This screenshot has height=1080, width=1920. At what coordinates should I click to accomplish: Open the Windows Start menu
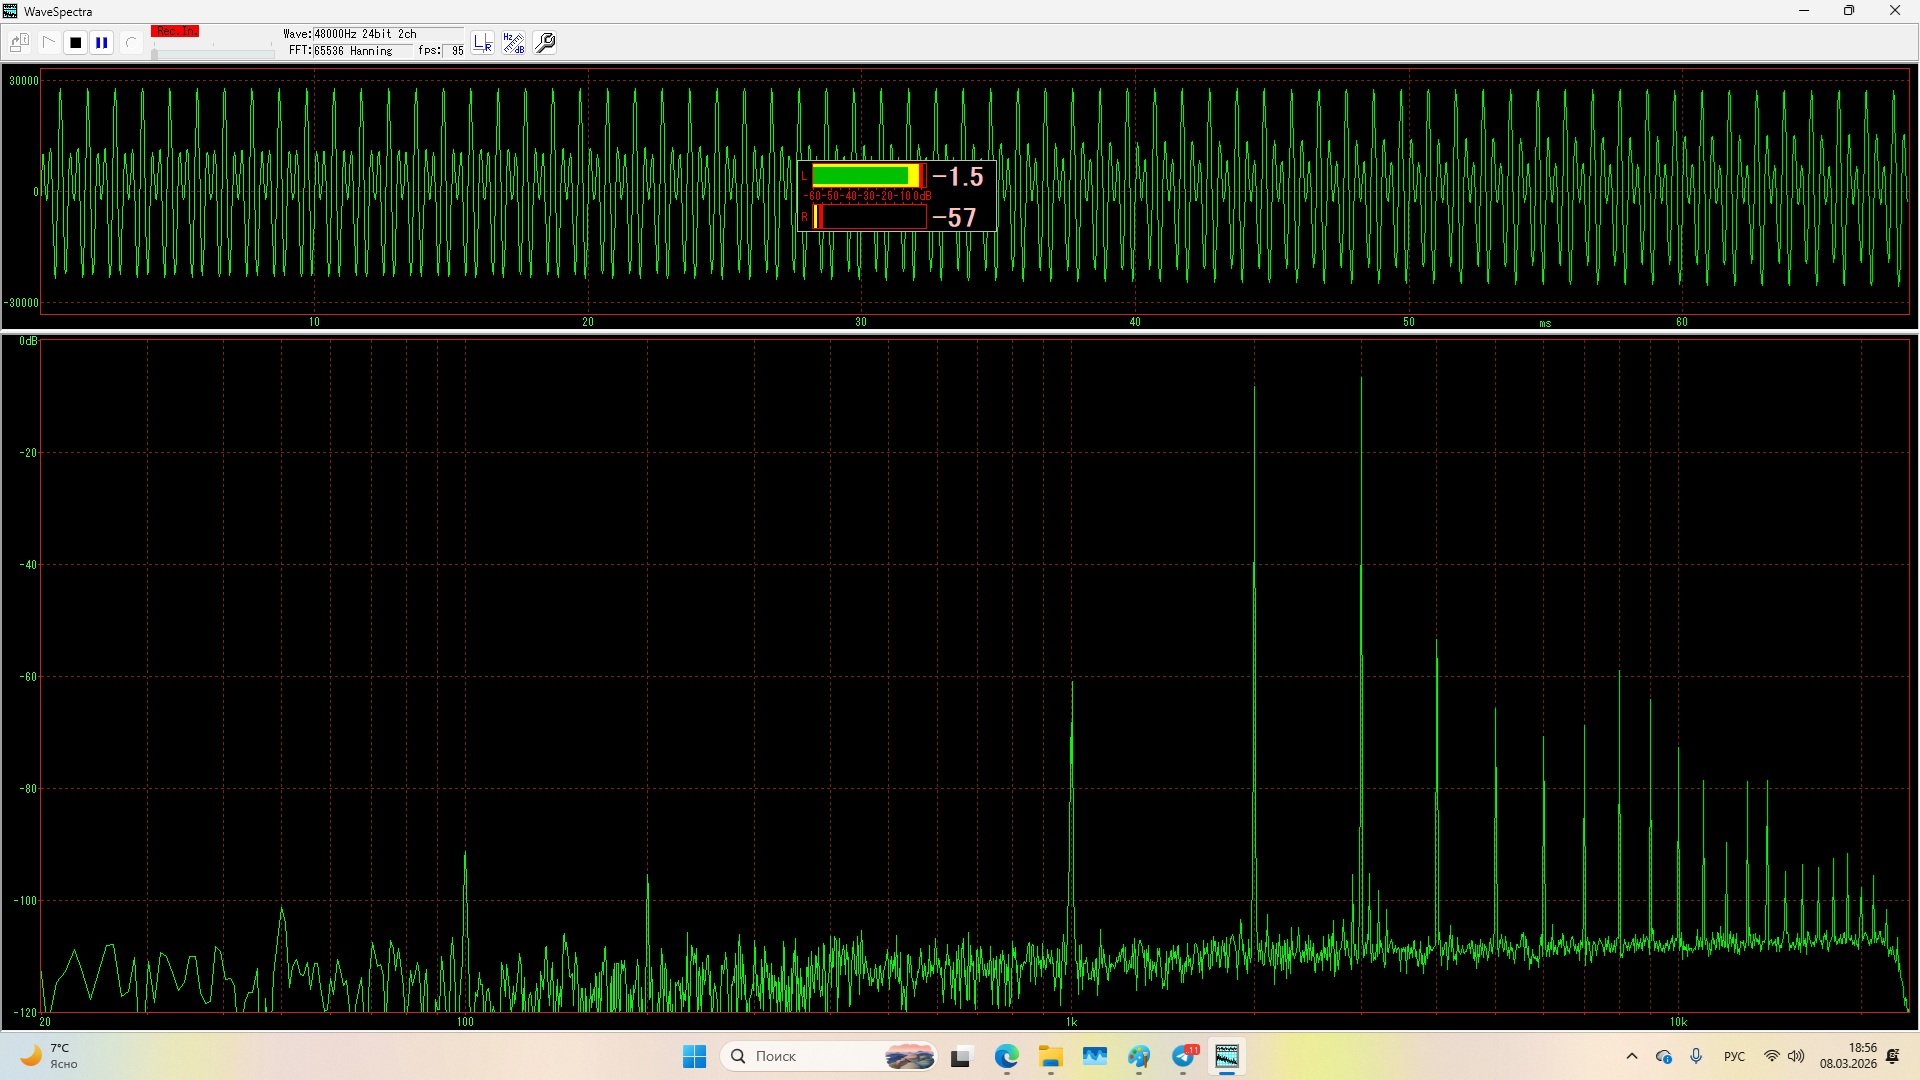[x=694, y=1056]
